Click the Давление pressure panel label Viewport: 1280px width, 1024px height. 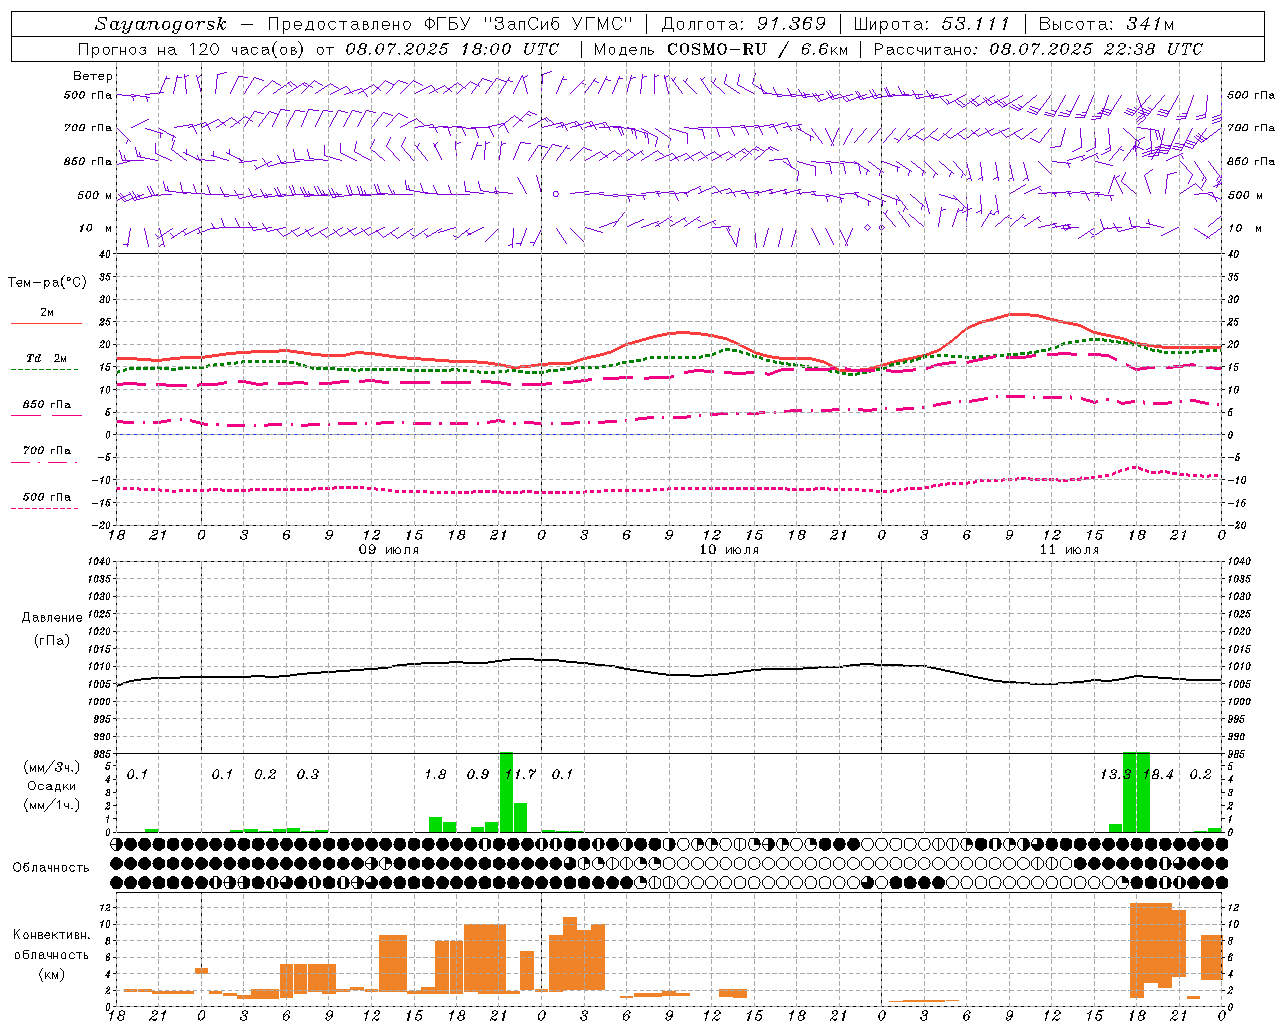pos(52,618)
